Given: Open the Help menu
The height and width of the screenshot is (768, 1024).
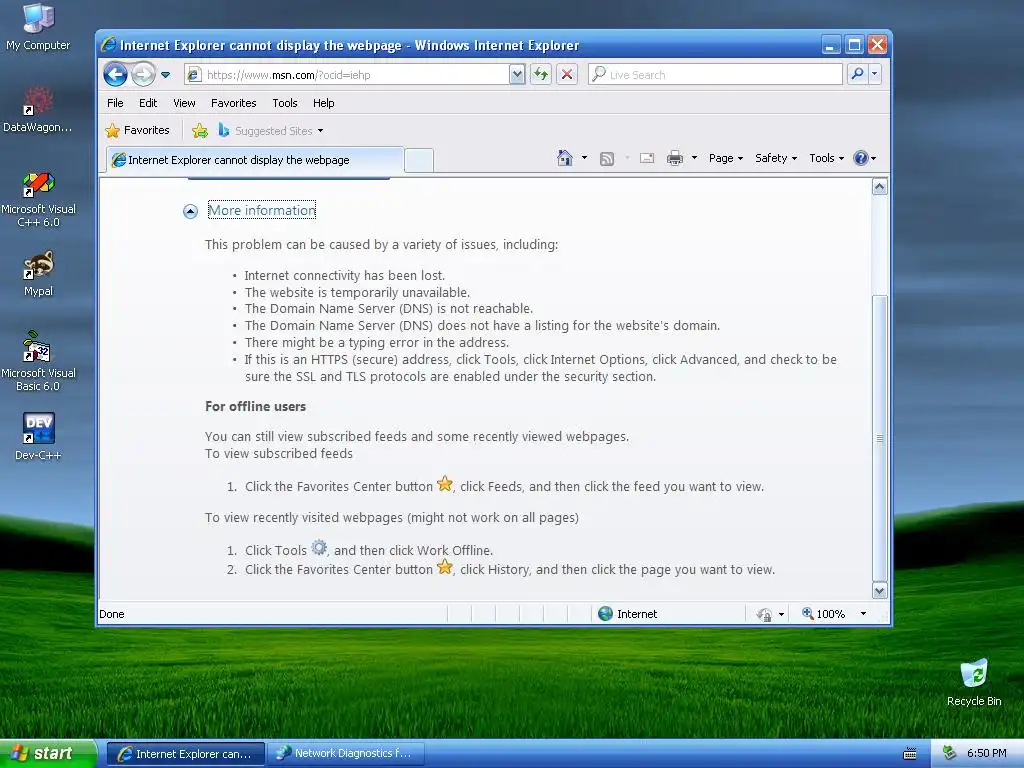Looking at the screenshot, I should [323, 103].
